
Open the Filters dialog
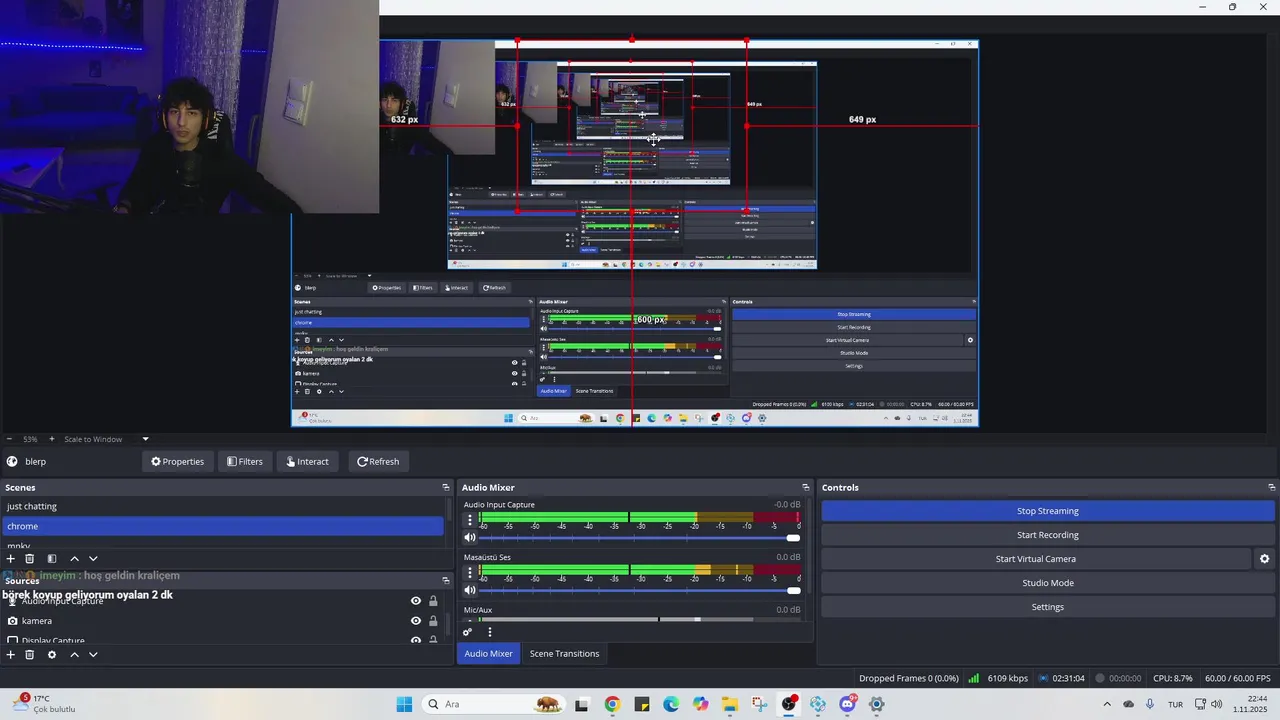[x=244, y=461]
